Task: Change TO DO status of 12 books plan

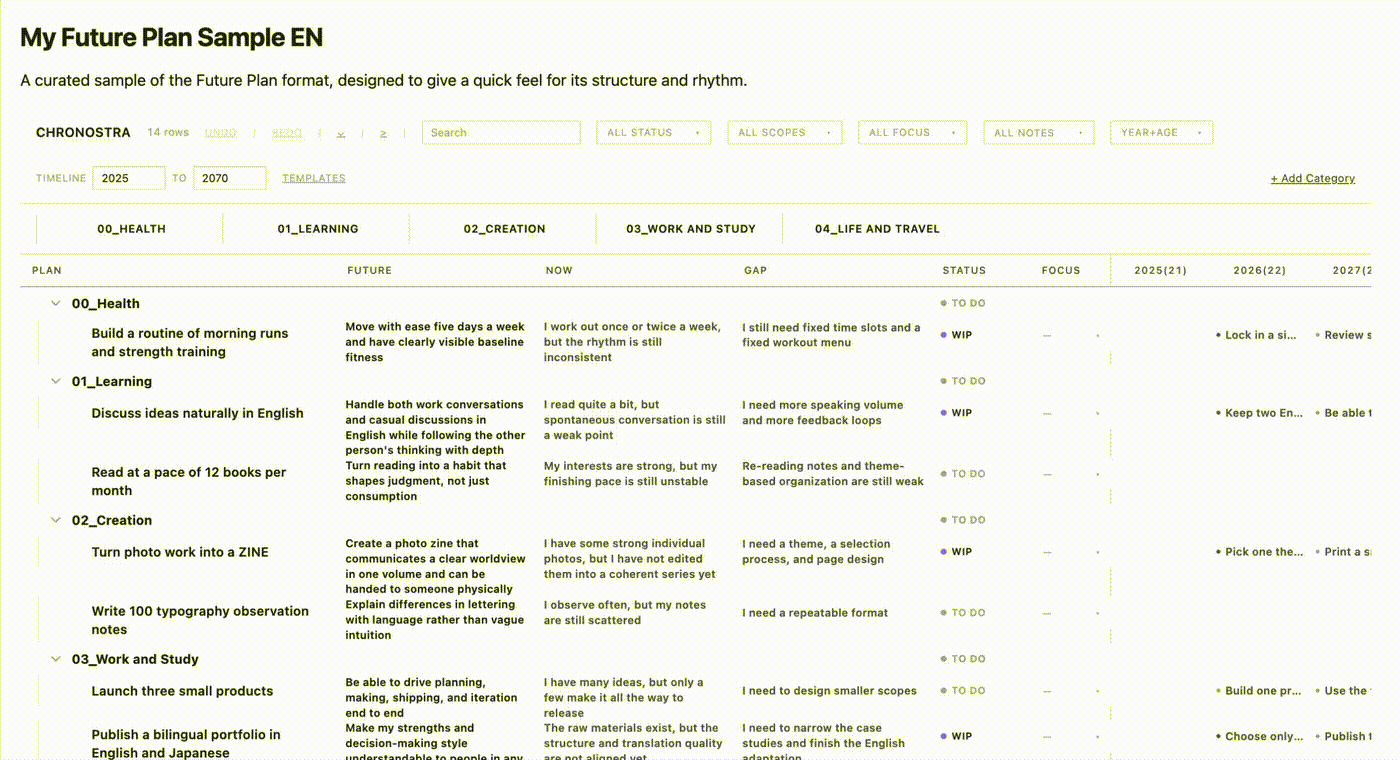Action: click(x=963, y=474)
